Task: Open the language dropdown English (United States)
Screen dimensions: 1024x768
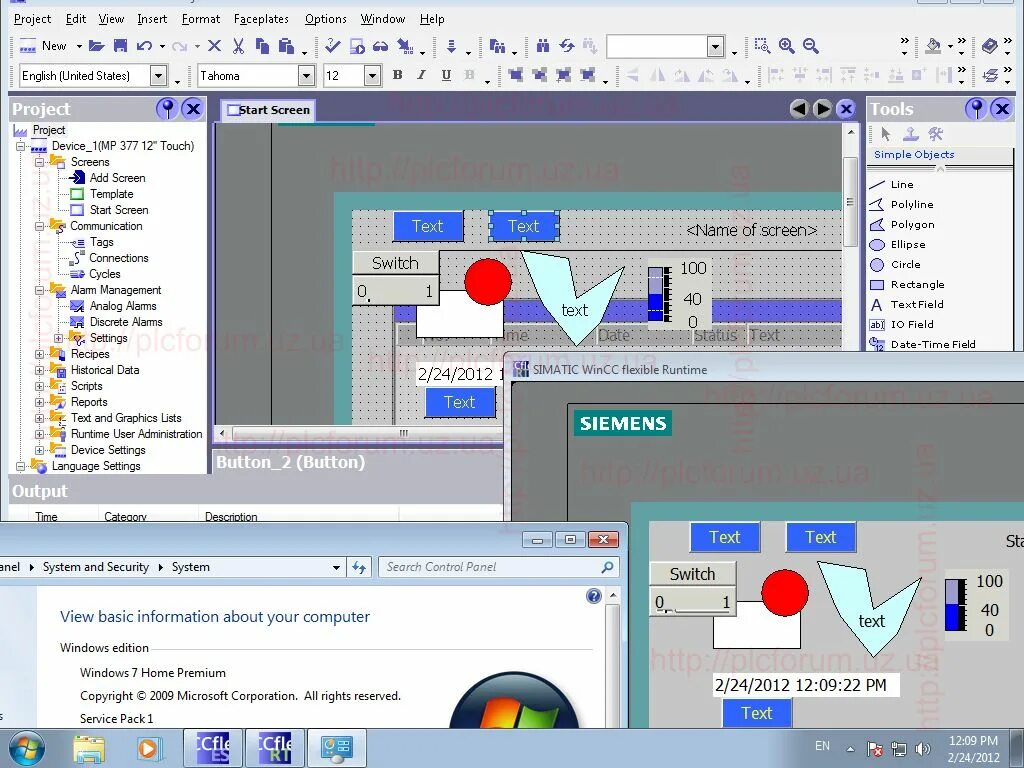Action: [158, 76]
